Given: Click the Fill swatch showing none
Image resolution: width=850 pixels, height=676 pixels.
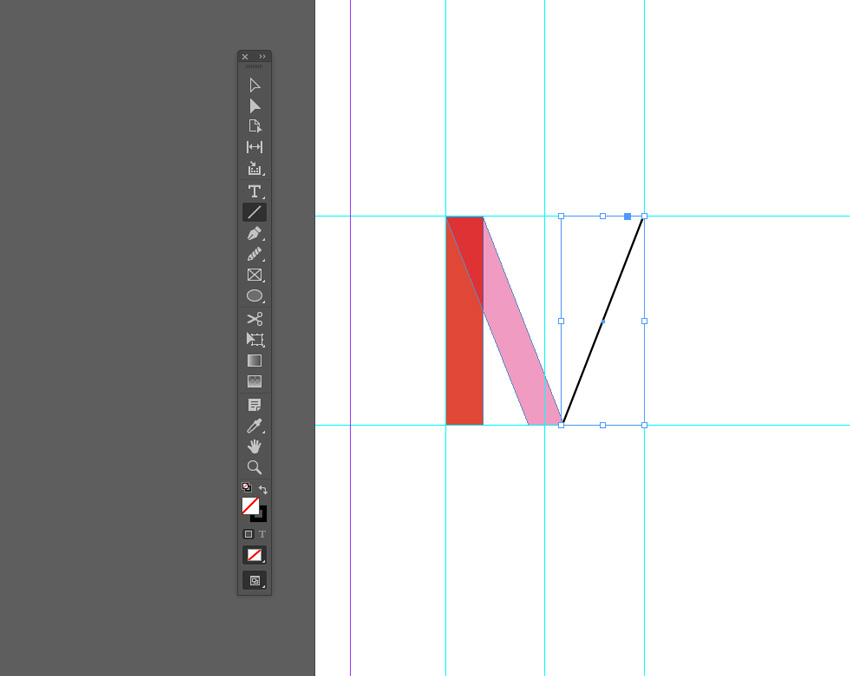Looking at the screenshot, I should click(250, 506).
